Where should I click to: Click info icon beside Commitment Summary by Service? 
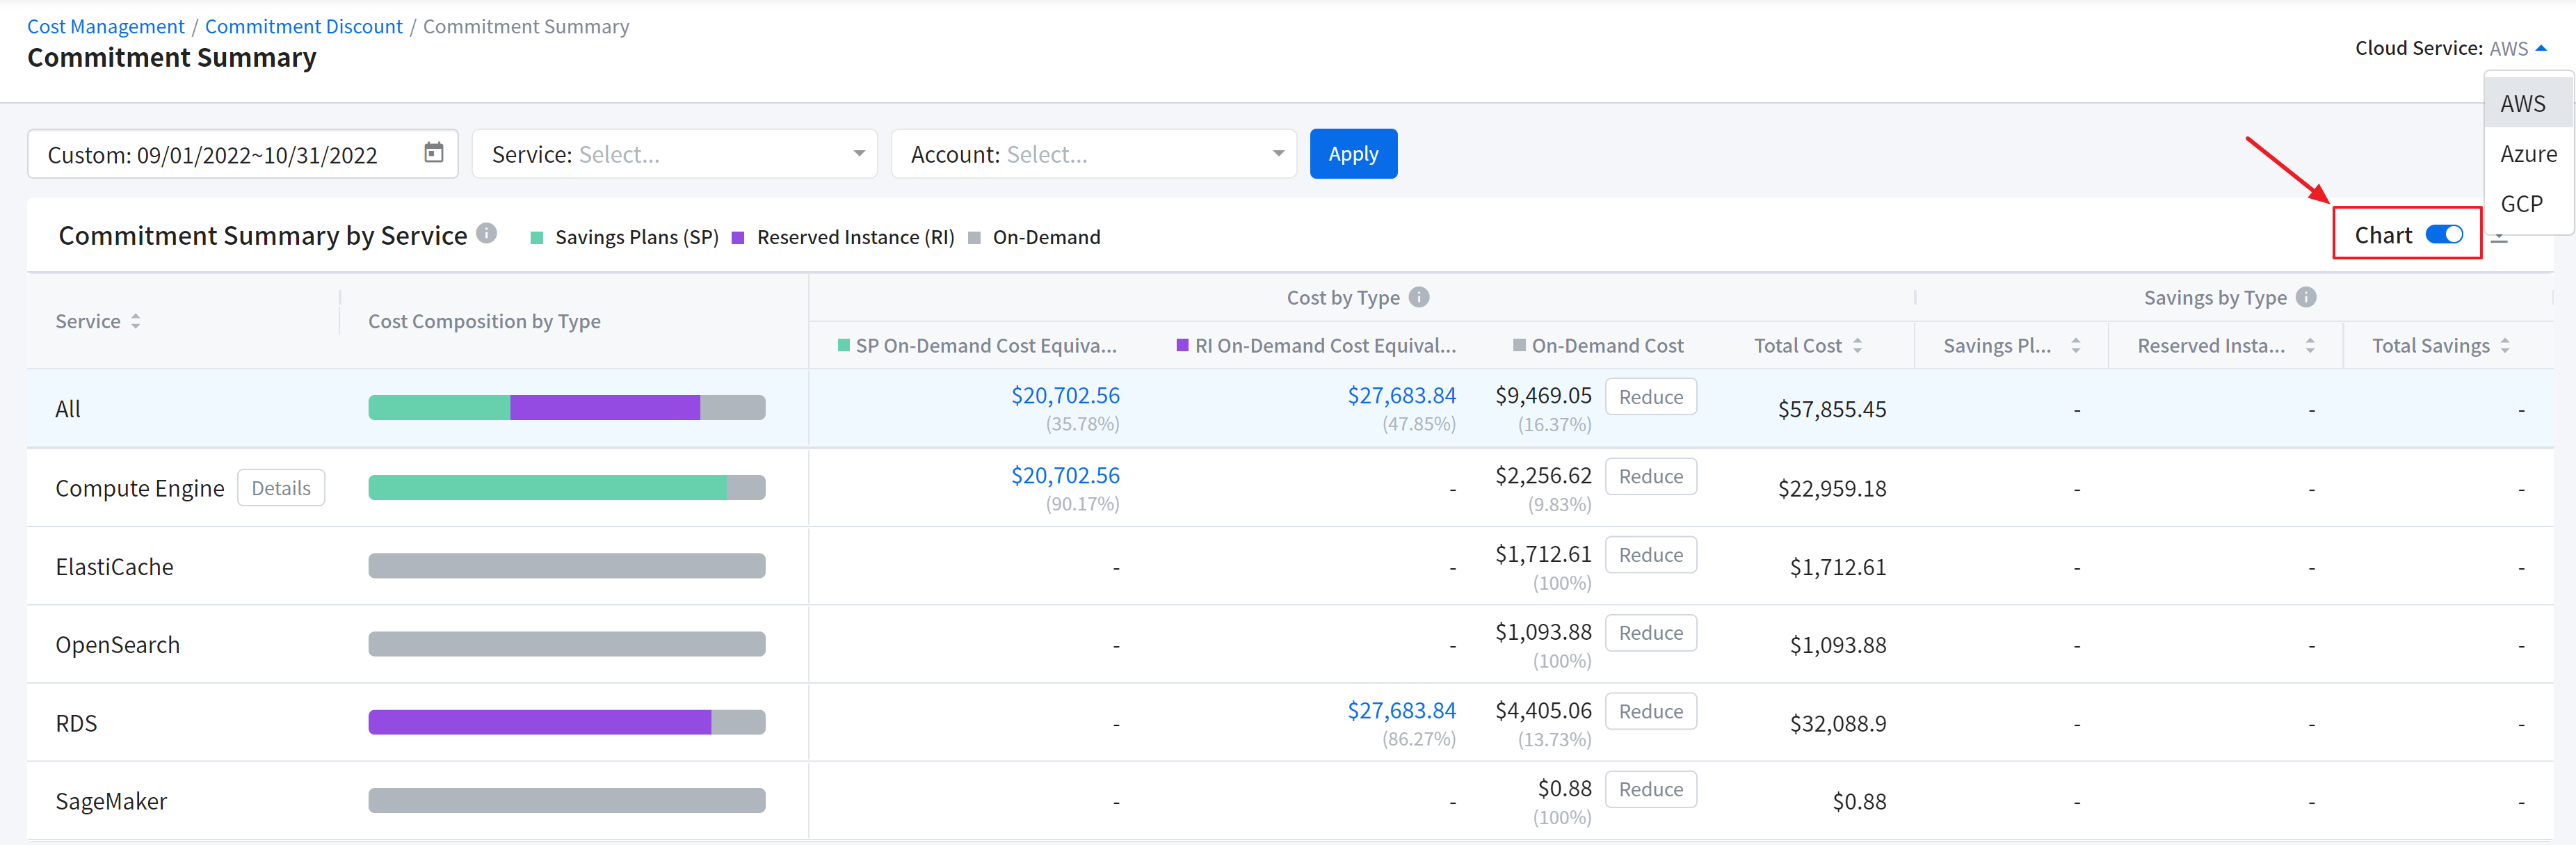click(x=486, y=234)
